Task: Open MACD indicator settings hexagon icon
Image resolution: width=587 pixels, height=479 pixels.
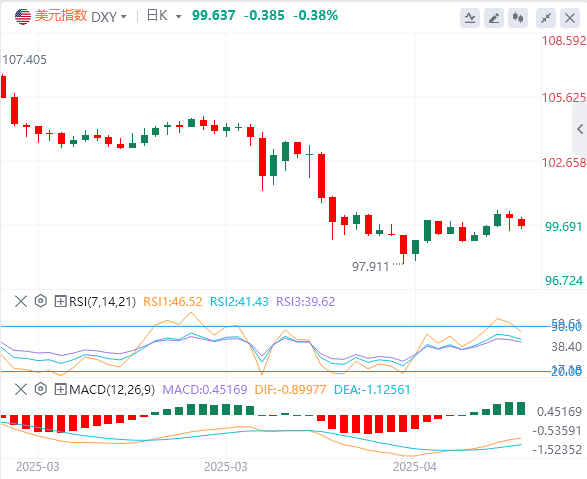Action: point(40,389)
